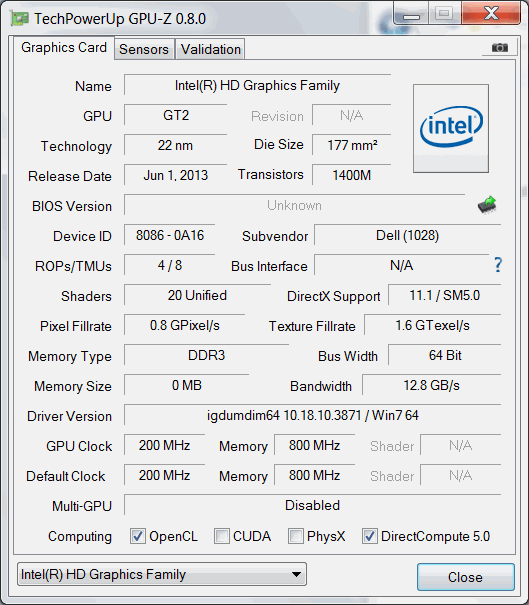Viewport: 529px width, 605px height.
Task: Click the GPU-Z title bar app icon
Action: click(20, 19)
